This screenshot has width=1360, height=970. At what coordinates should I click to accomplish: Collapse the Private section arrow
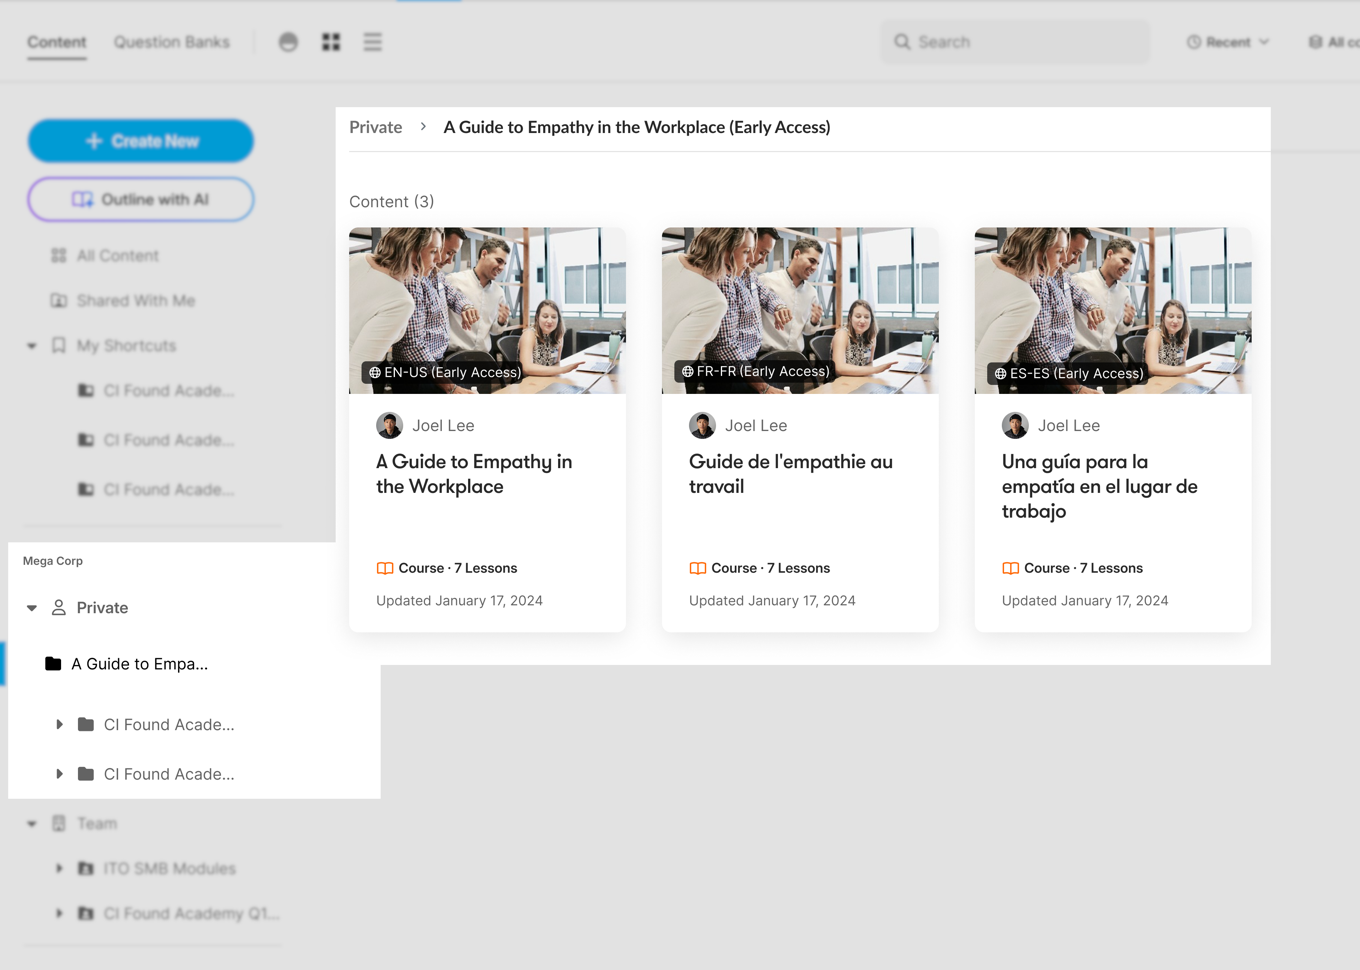[32, 608]
